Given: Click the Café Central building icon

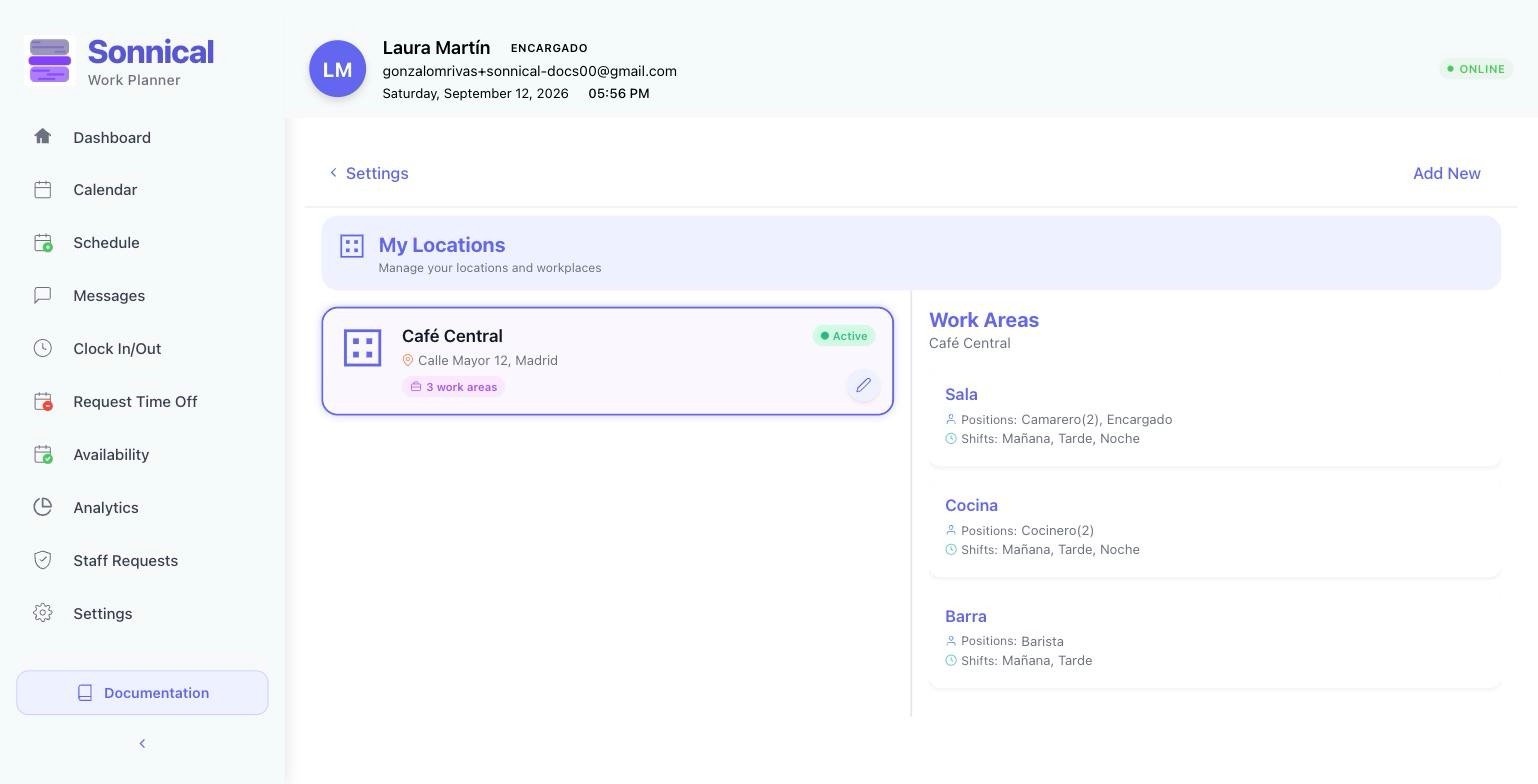Looking at the screenshot, I should tap(362, 347).
